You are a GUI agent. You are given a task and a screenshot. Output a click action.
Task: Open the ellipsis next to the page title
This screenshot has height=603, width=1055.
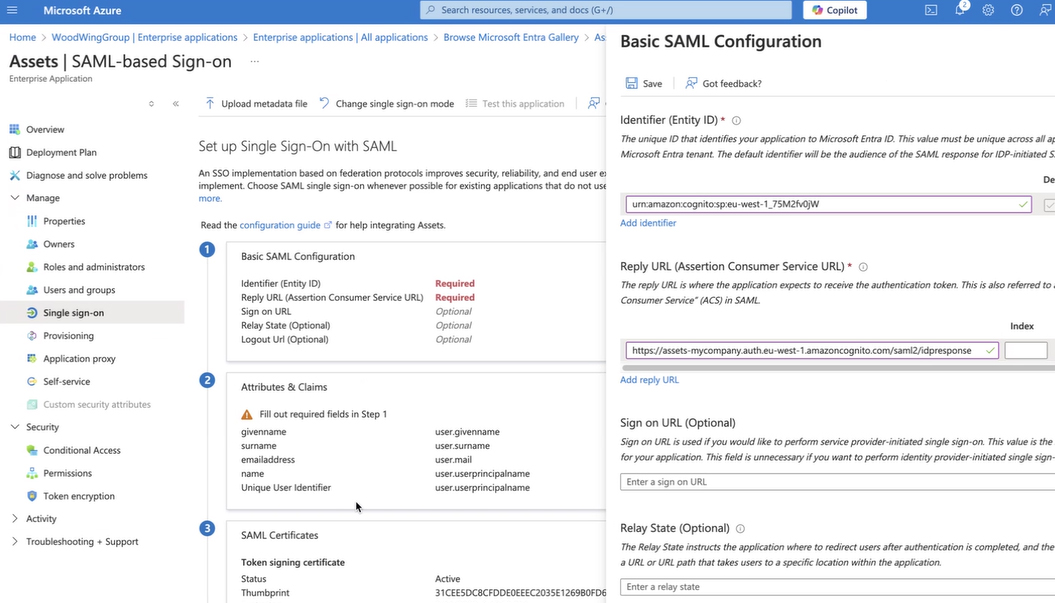(254, 61)
